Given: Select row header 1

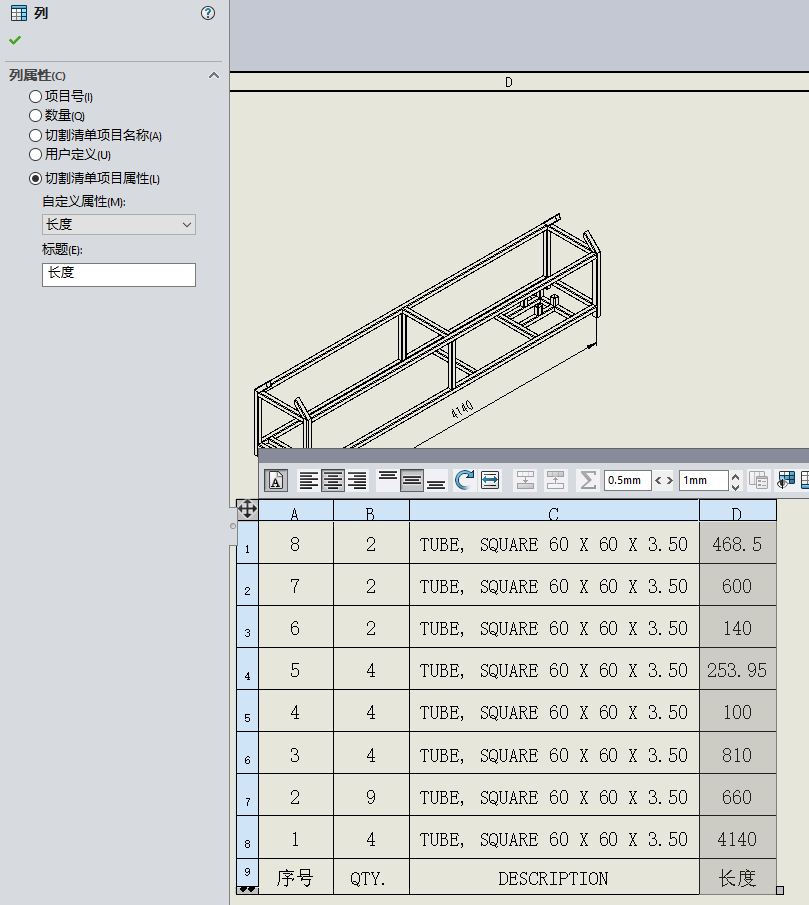Looking at the screenshot, I should 248,543.
